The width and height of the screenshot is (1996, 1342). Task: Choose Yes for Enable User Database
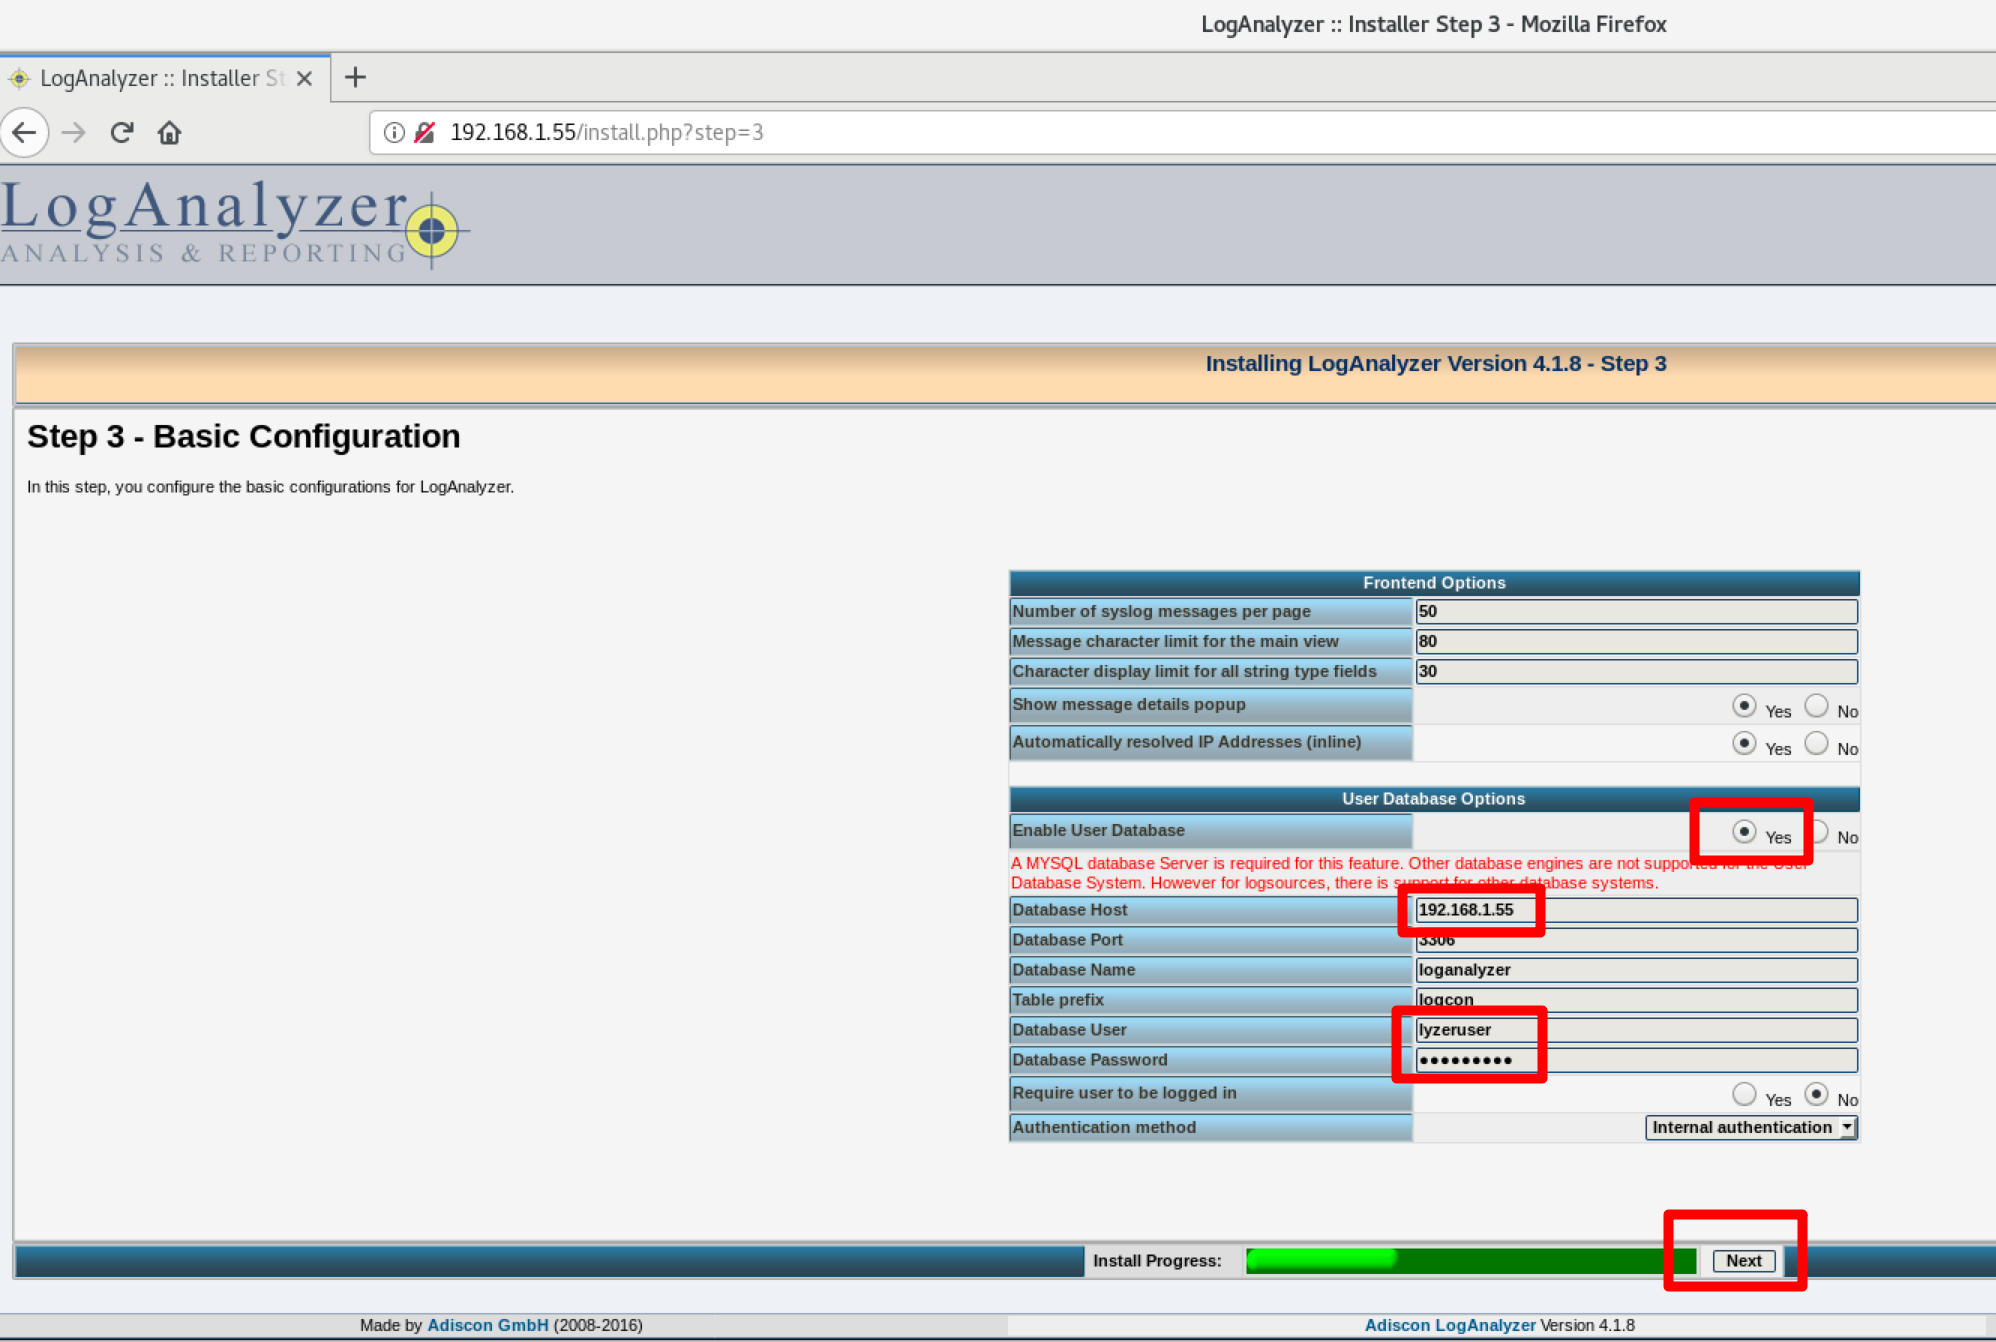1744,832
